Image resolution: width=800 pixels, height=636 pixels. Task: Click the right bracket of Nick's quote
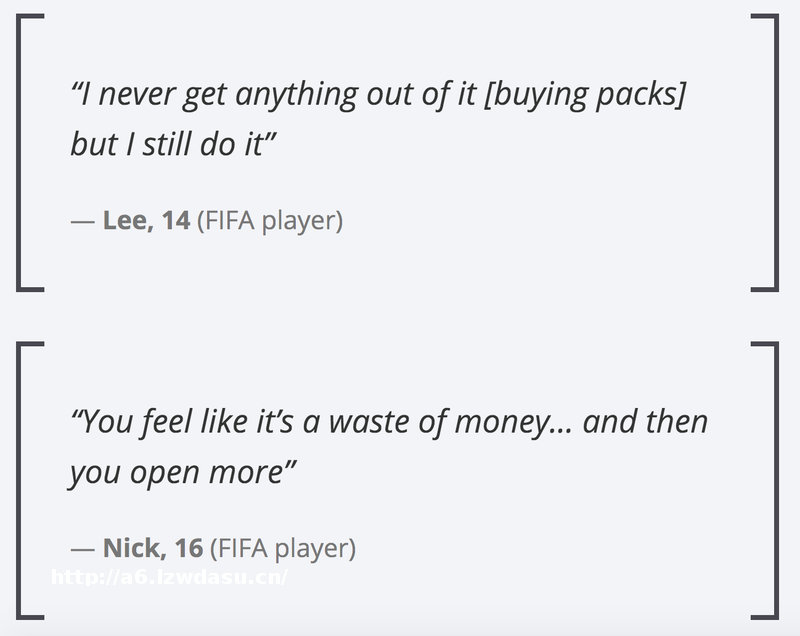772,480
